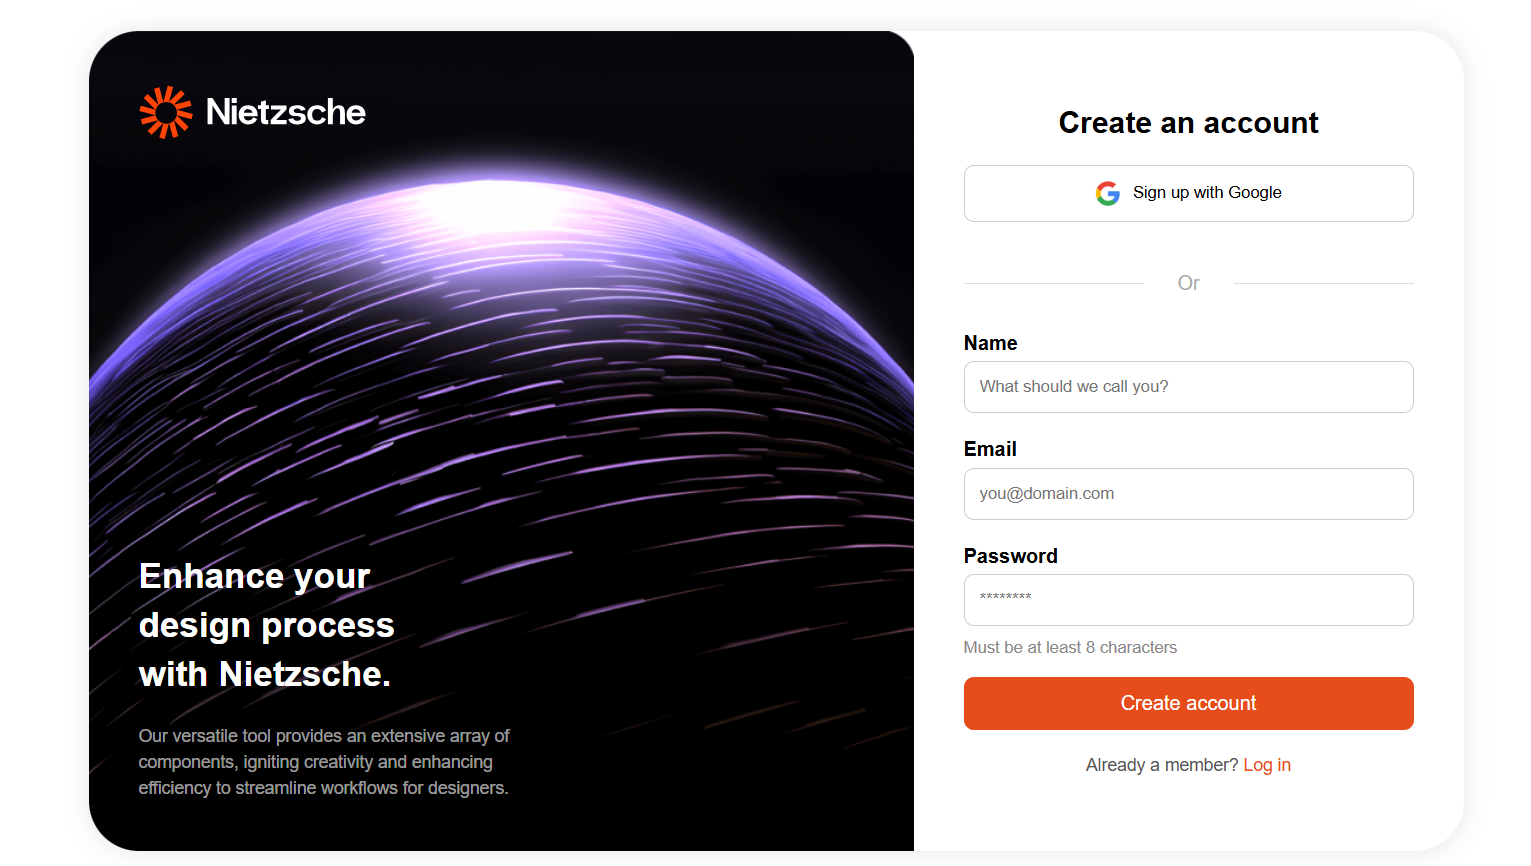Screen dimensions: 1531x866
Task: Click the orange Nietzsche sunburst logo icon
Action: [165, 112]
